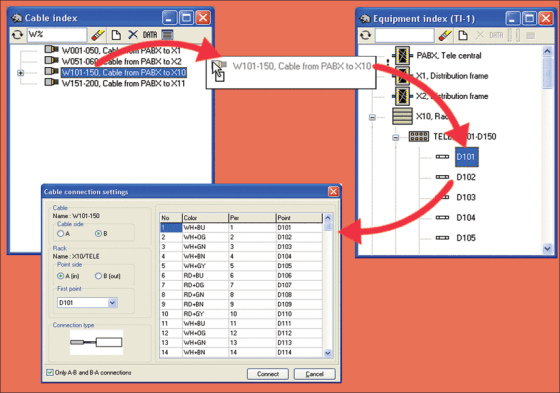Click down arrow of connection table scrollbar
The height and width of the screenshot is (393, 560).
328,353
